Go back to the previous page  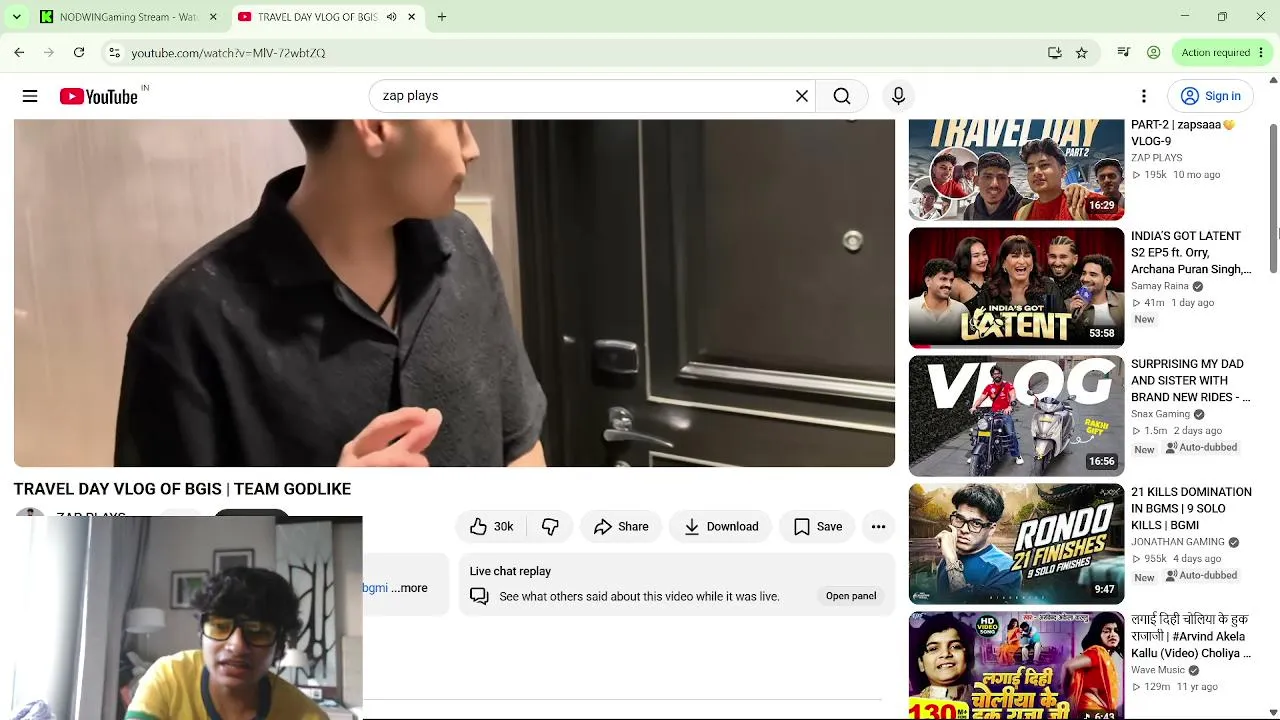19,52
